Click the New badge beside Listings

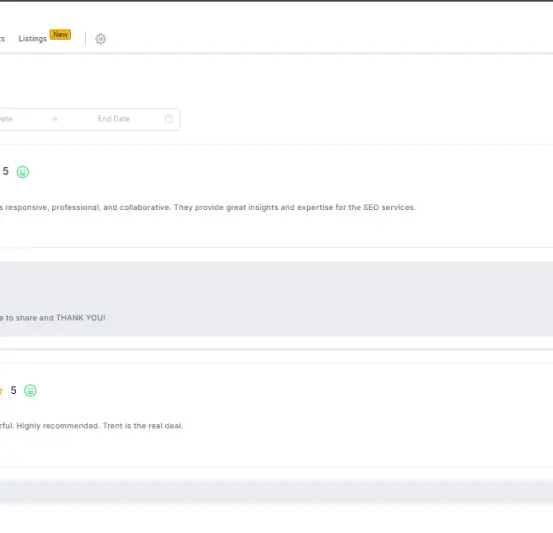pos(60,35)
